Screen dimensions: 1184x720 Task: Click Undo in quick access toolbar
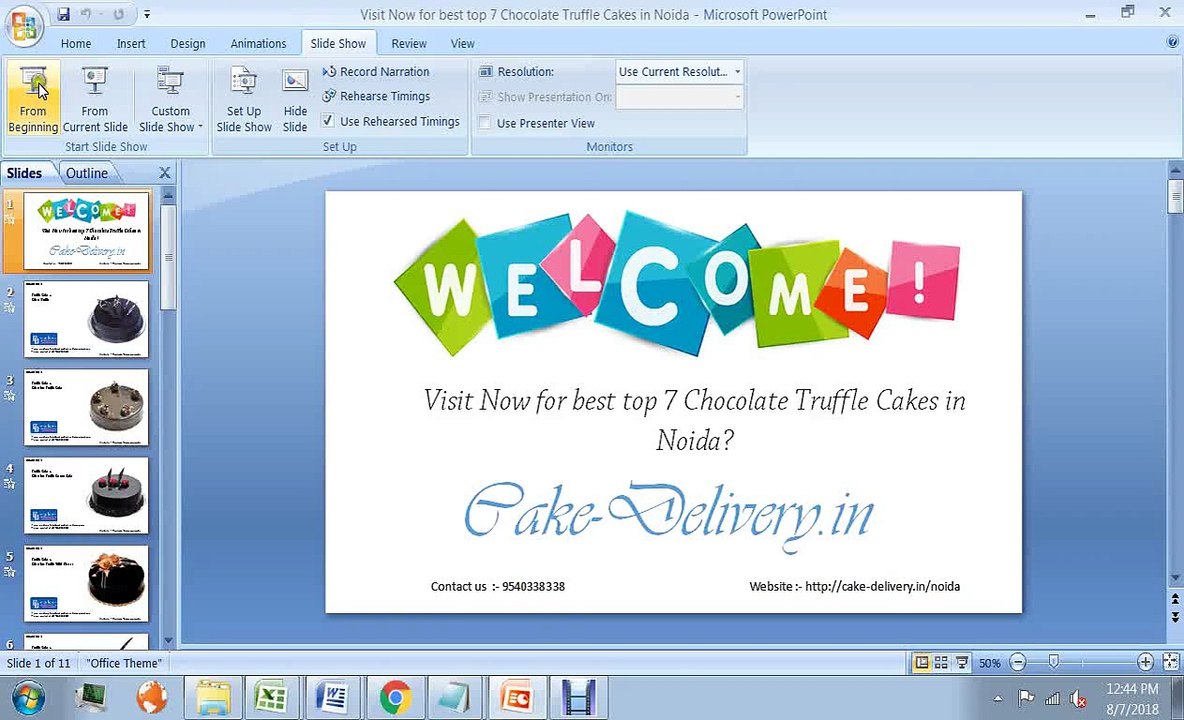pos(86,14)
